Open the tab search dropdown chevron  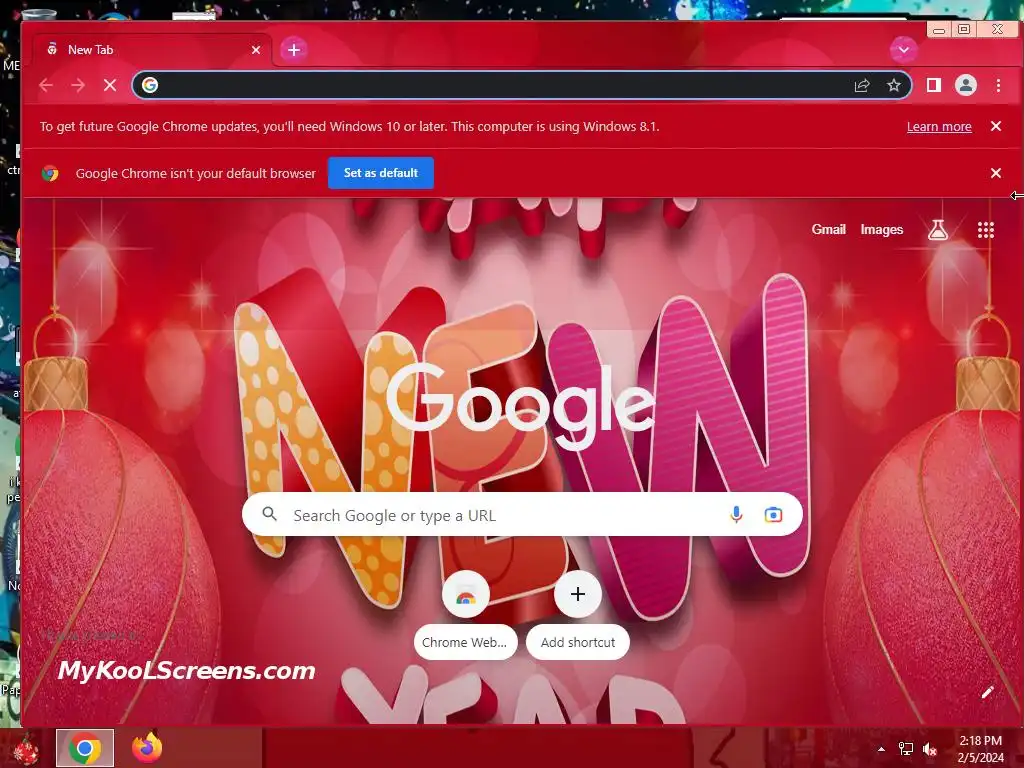pyautogui.click(x=904, y=50)
